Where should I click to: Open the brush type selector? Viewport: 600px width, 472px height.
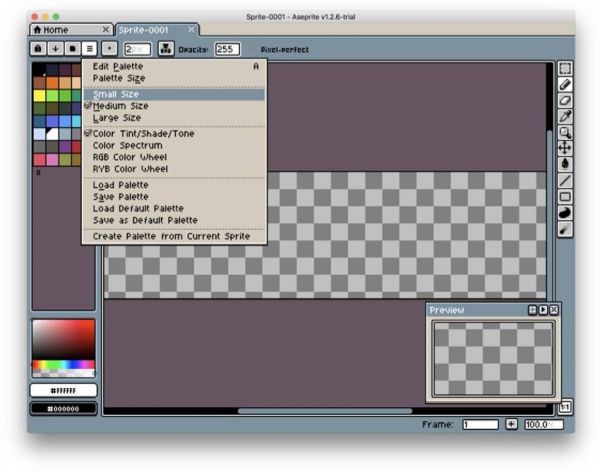pyautogui.click(x=109, y=48)
